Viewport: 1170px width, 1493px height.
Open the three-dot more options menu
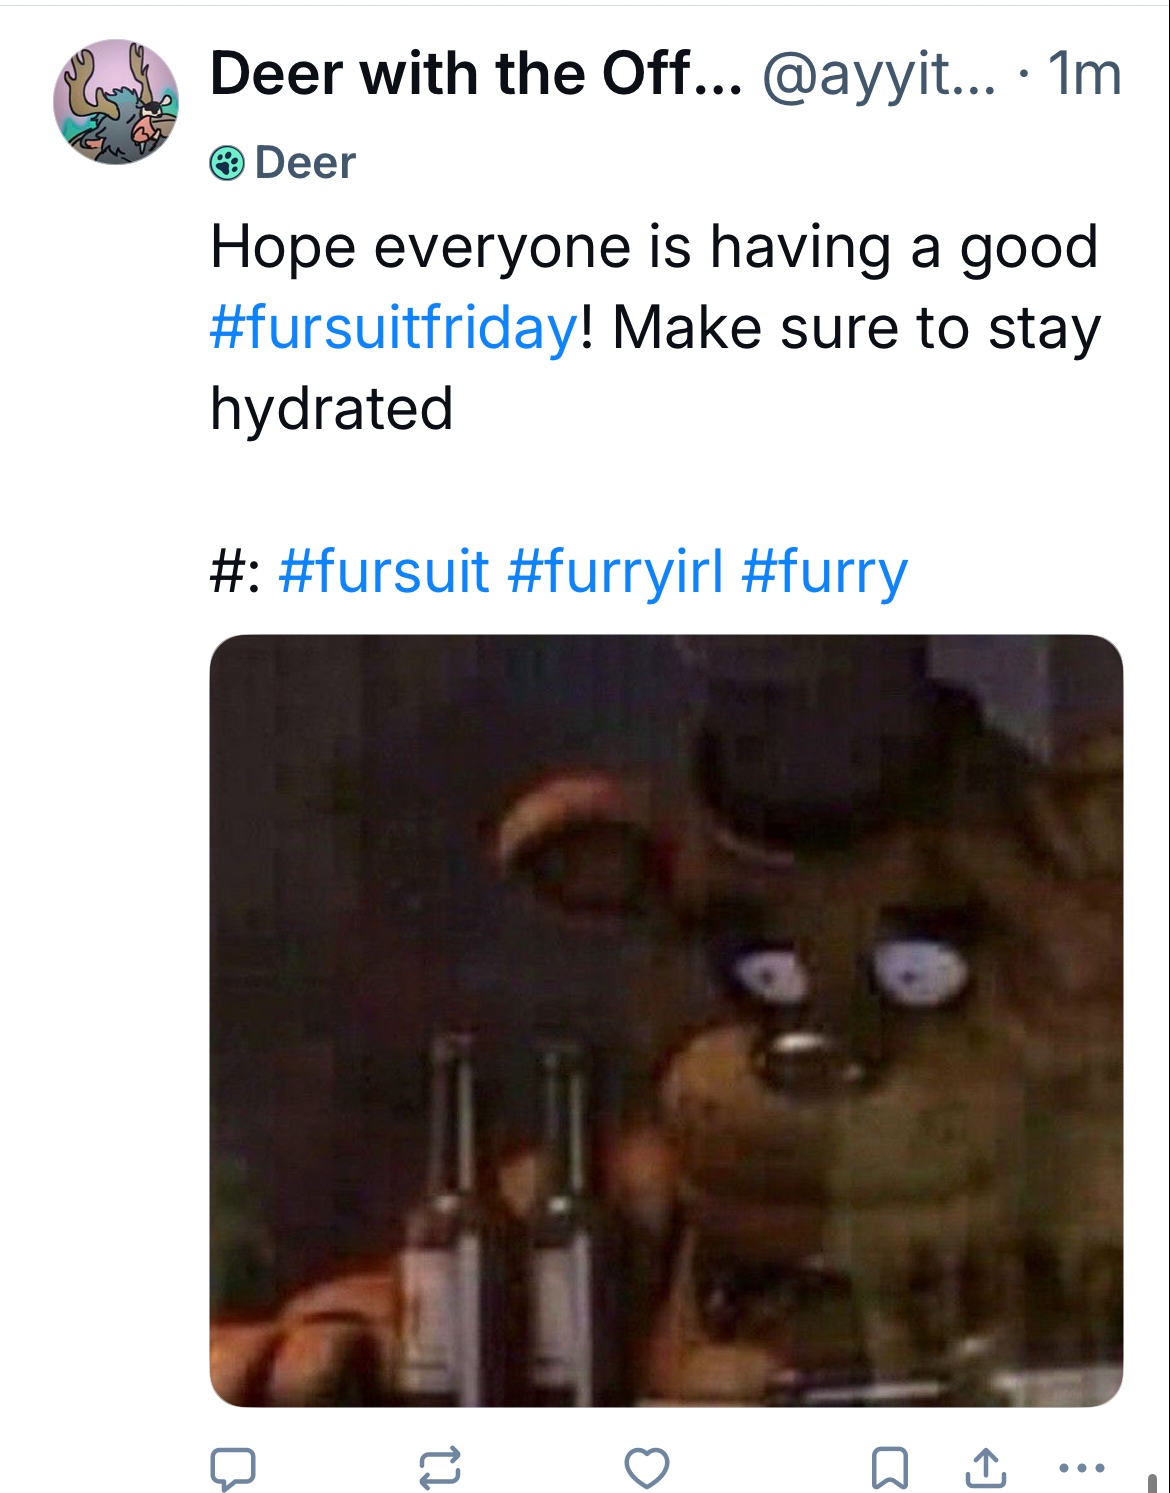coord(1081,1468)
